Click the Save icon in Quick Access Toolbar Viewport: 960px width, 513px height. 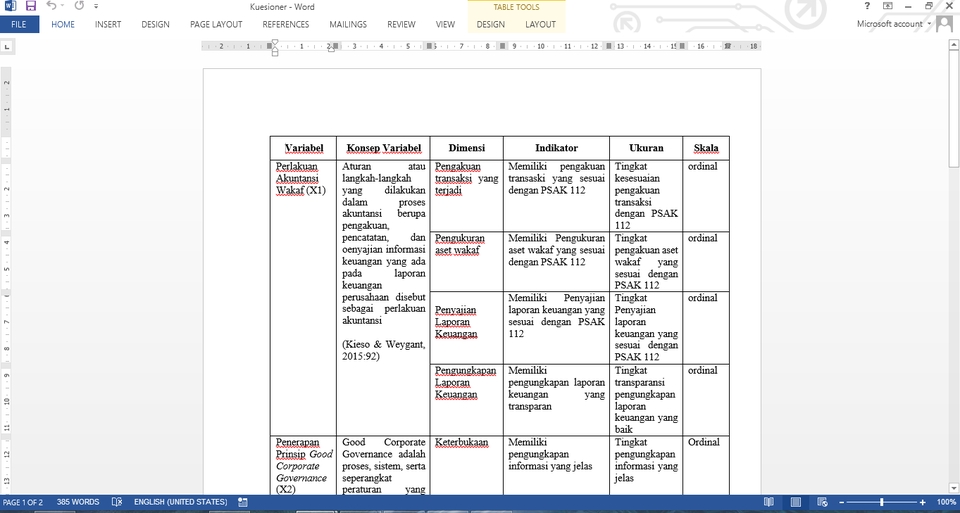31,6
